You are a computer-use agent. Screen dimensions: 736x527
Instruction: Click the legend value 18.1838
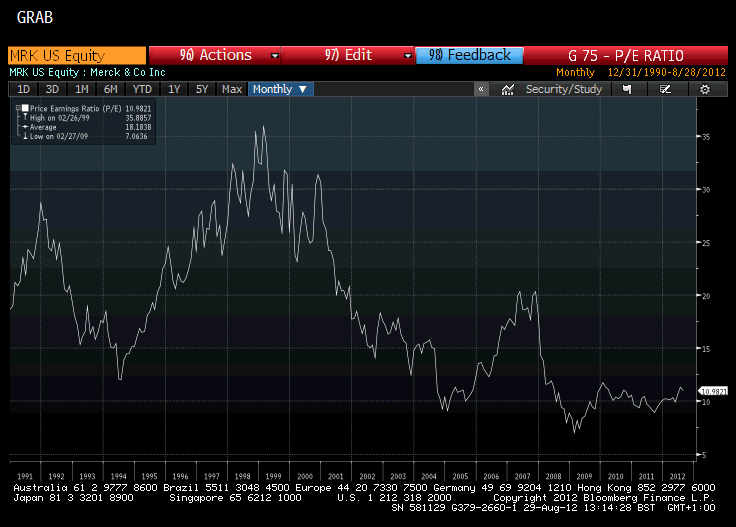coord(138,127)
